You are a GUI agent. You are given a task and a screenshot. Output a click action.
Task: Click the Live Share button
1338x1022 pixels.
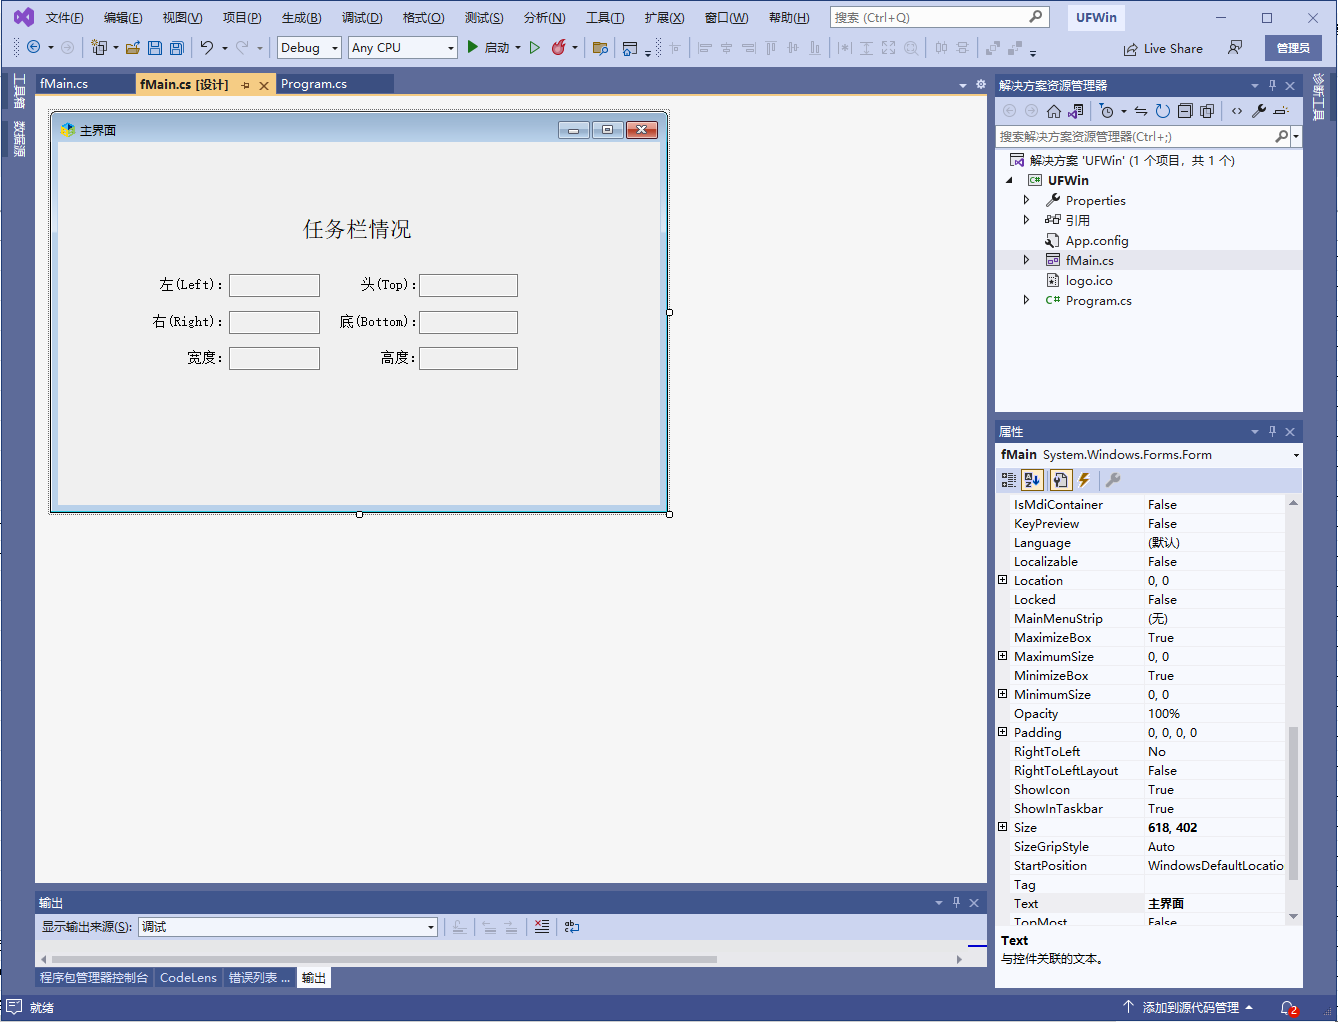click(1163, 48)
